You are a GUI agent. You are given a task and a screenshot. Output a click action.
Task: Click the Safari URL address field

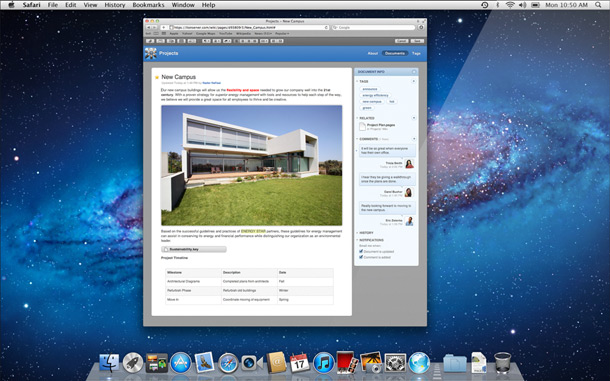[249, 28]
